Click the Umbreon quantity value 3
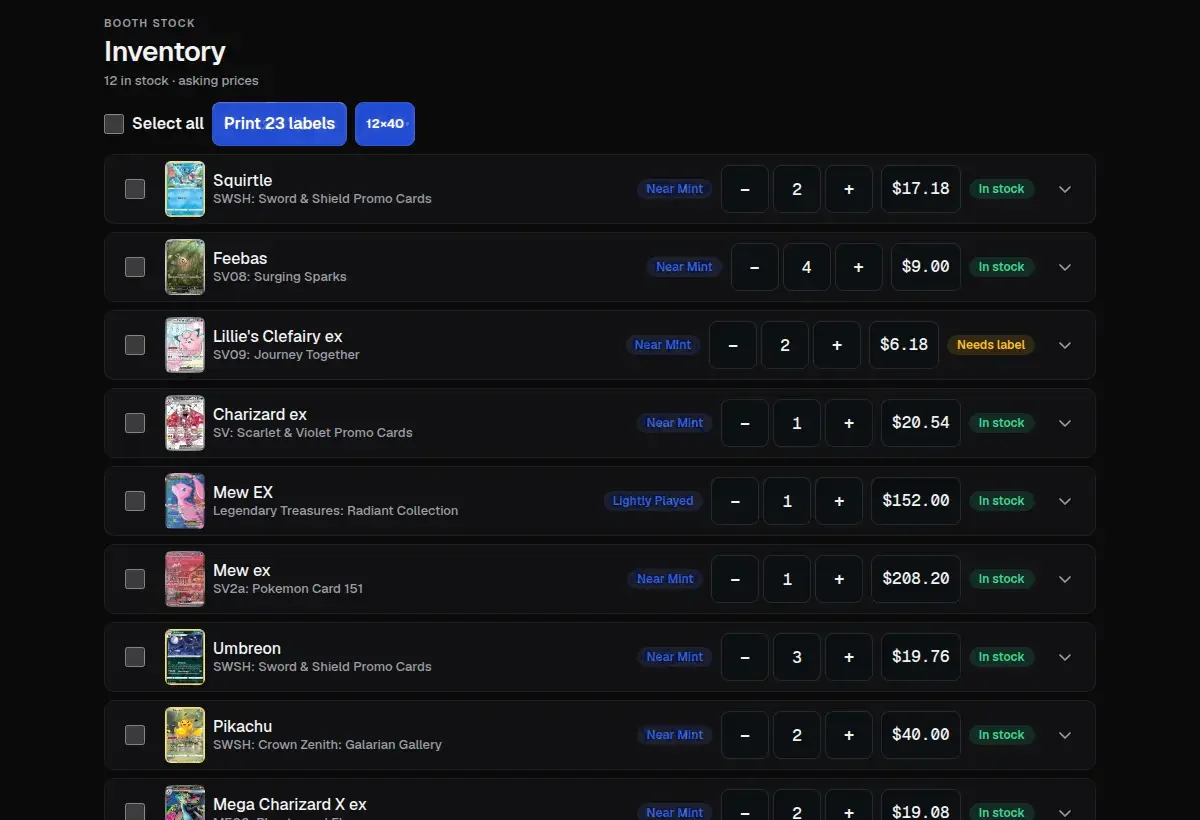The height and width of the screenshot is (820, 1200). pos(797,657)
